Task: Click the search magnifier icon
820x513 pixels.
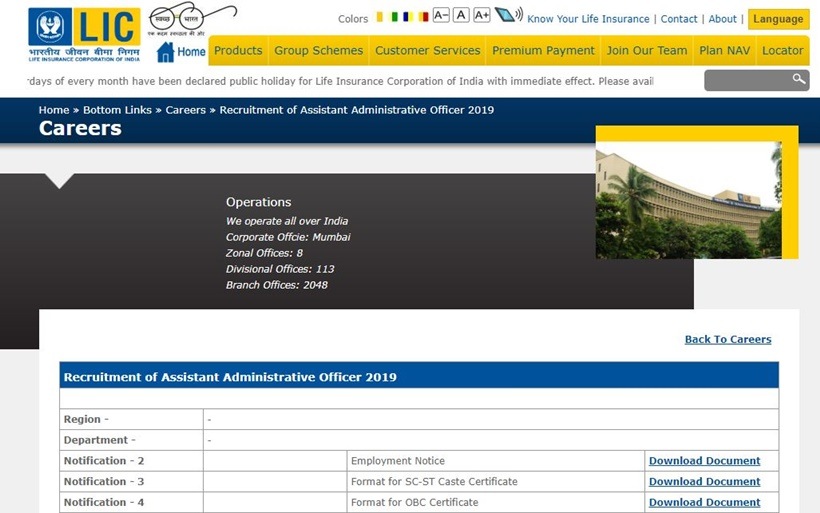Action: [x=799, y=79]
